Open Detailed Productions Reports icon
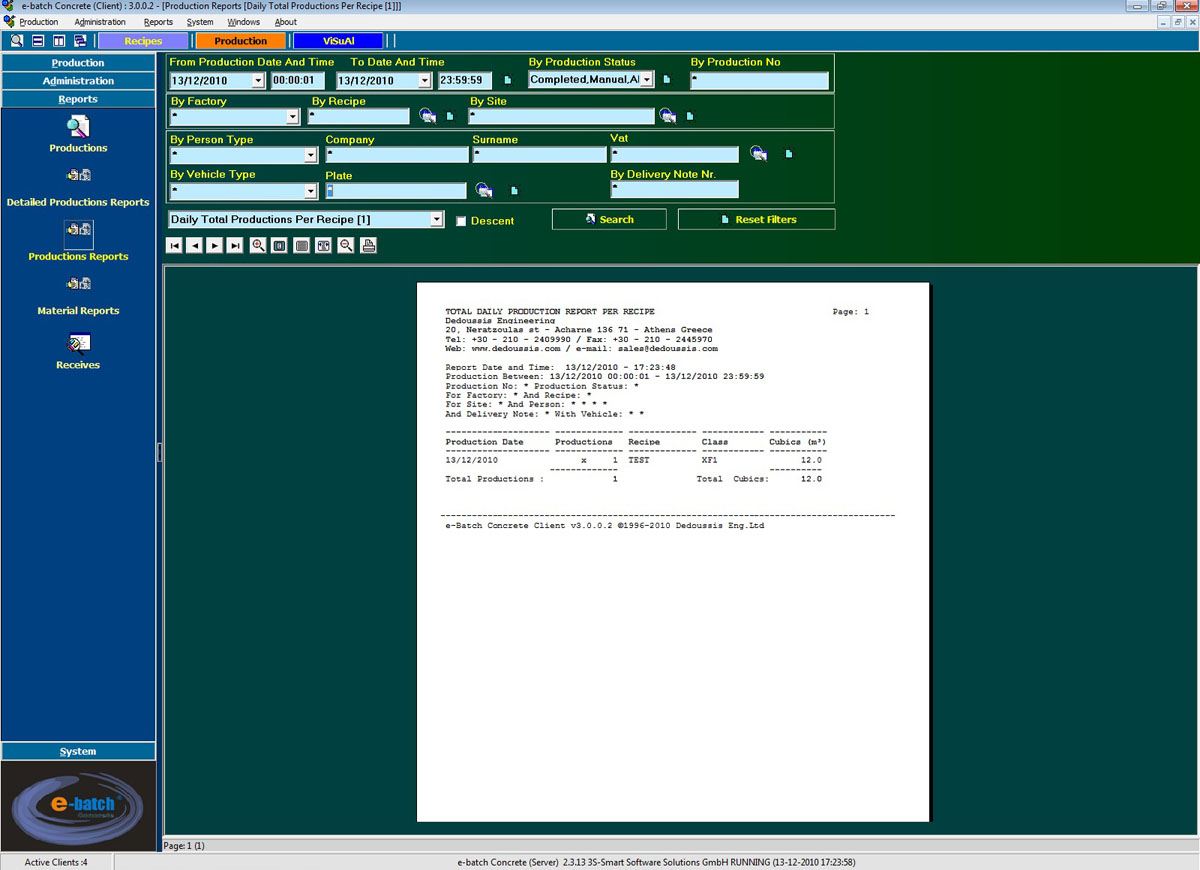1200x870 pixels. [x=78, y=176]
